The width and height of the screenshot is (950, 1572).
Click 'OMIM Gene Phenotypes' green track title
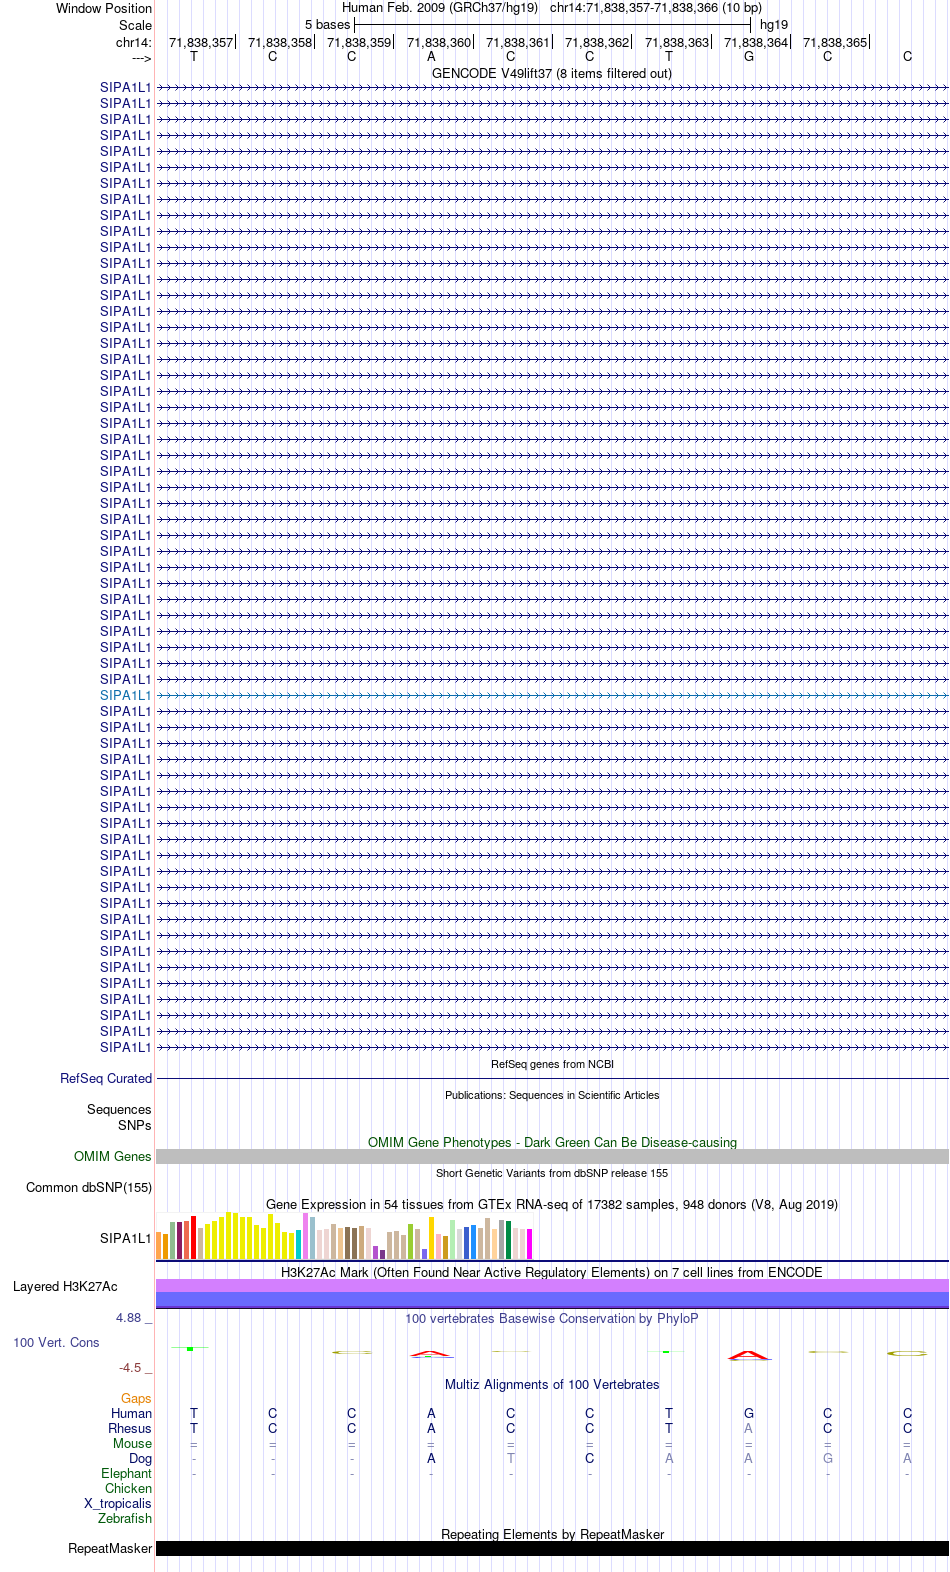(552, 1142)
